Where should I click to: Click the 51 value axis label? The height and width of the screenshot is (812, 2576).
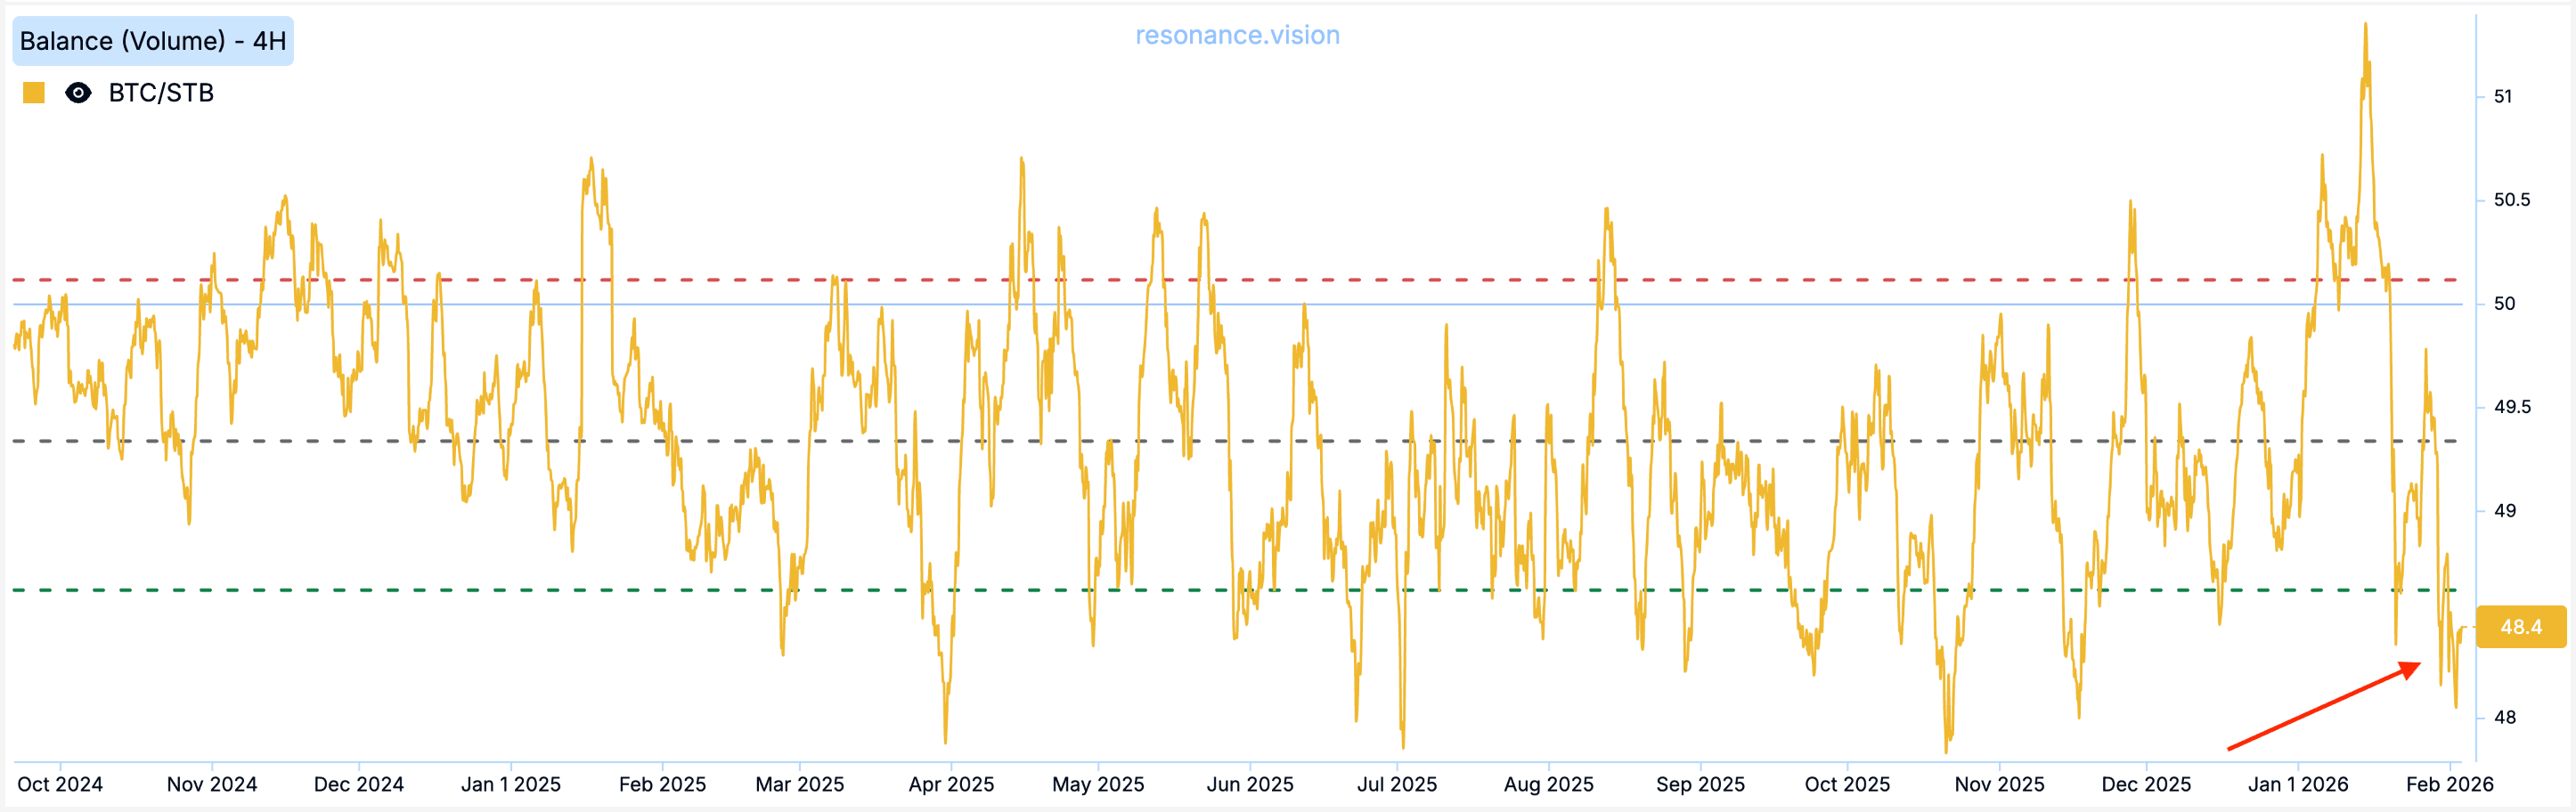(2502, 97)
